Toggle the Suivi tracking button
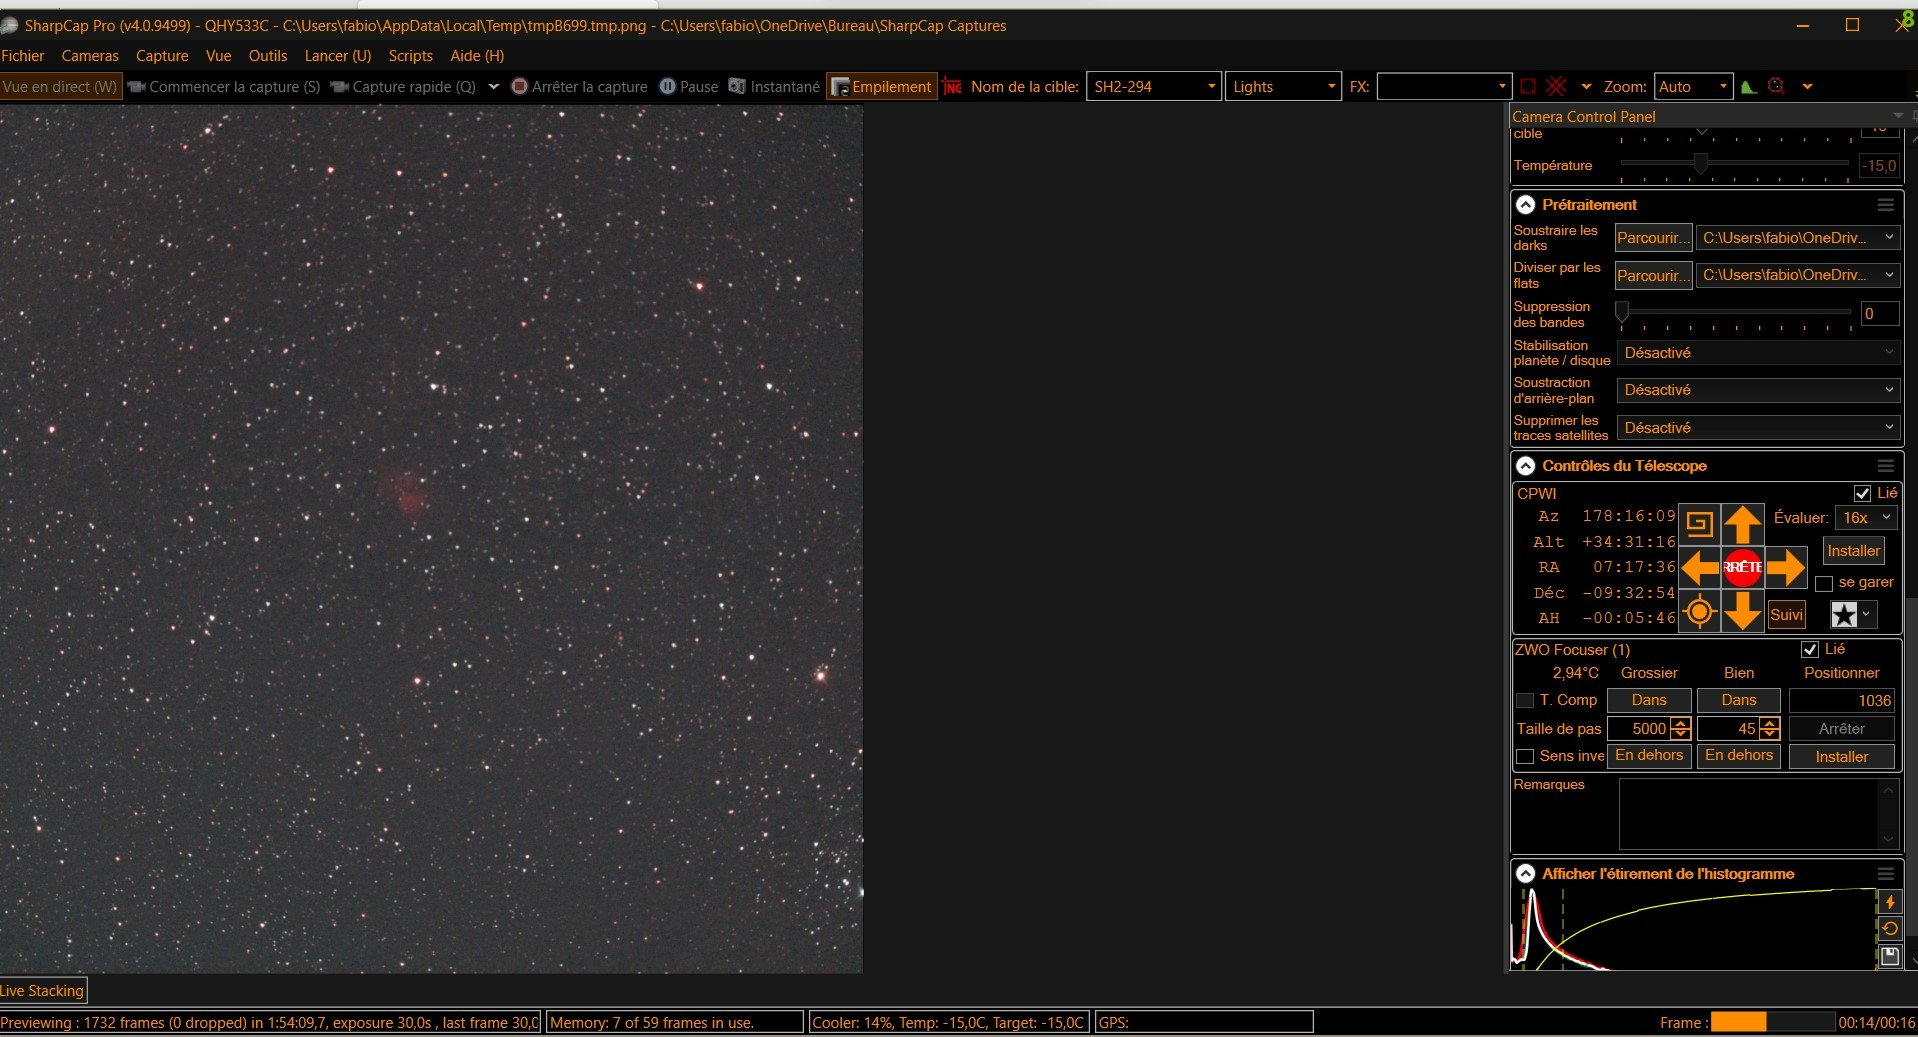Viewport: 1918px width, 1037px height. tap(1786, 615)
